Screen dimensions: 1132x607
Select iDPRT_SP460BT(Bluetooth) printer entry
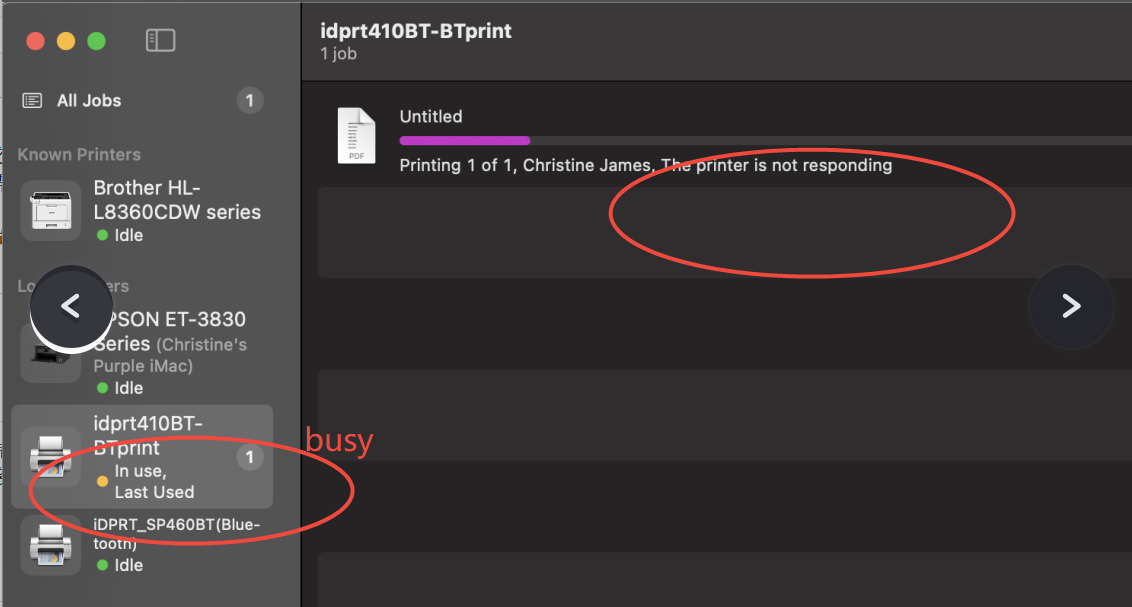point(176,534)
